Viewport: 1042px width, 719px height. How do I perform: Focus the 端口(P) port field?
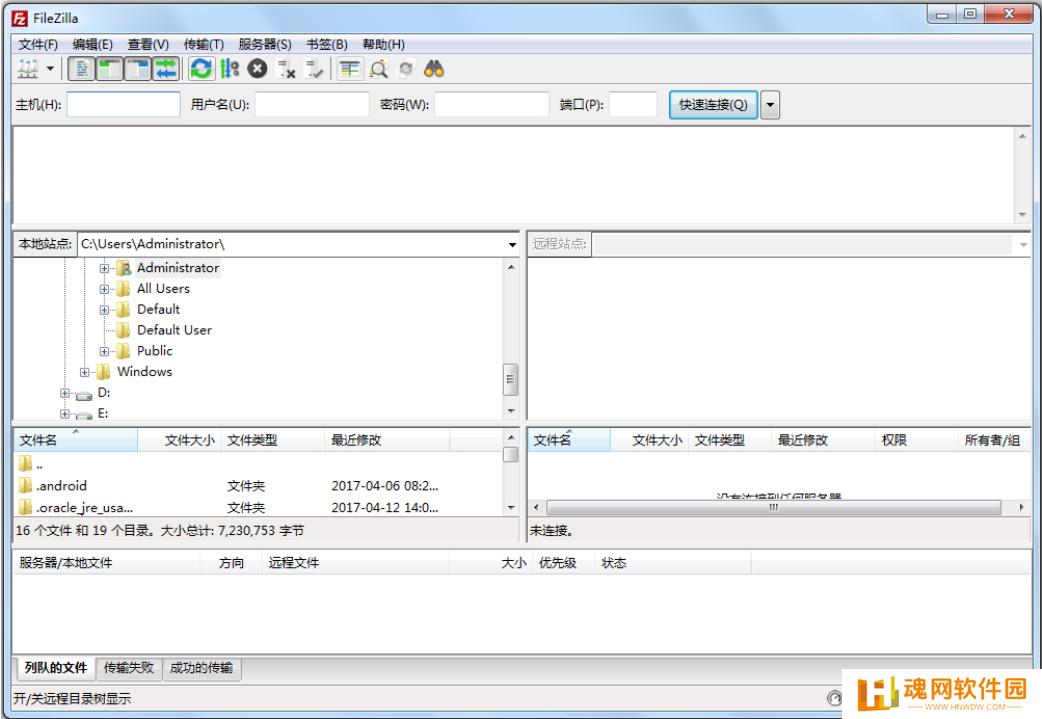633,104
